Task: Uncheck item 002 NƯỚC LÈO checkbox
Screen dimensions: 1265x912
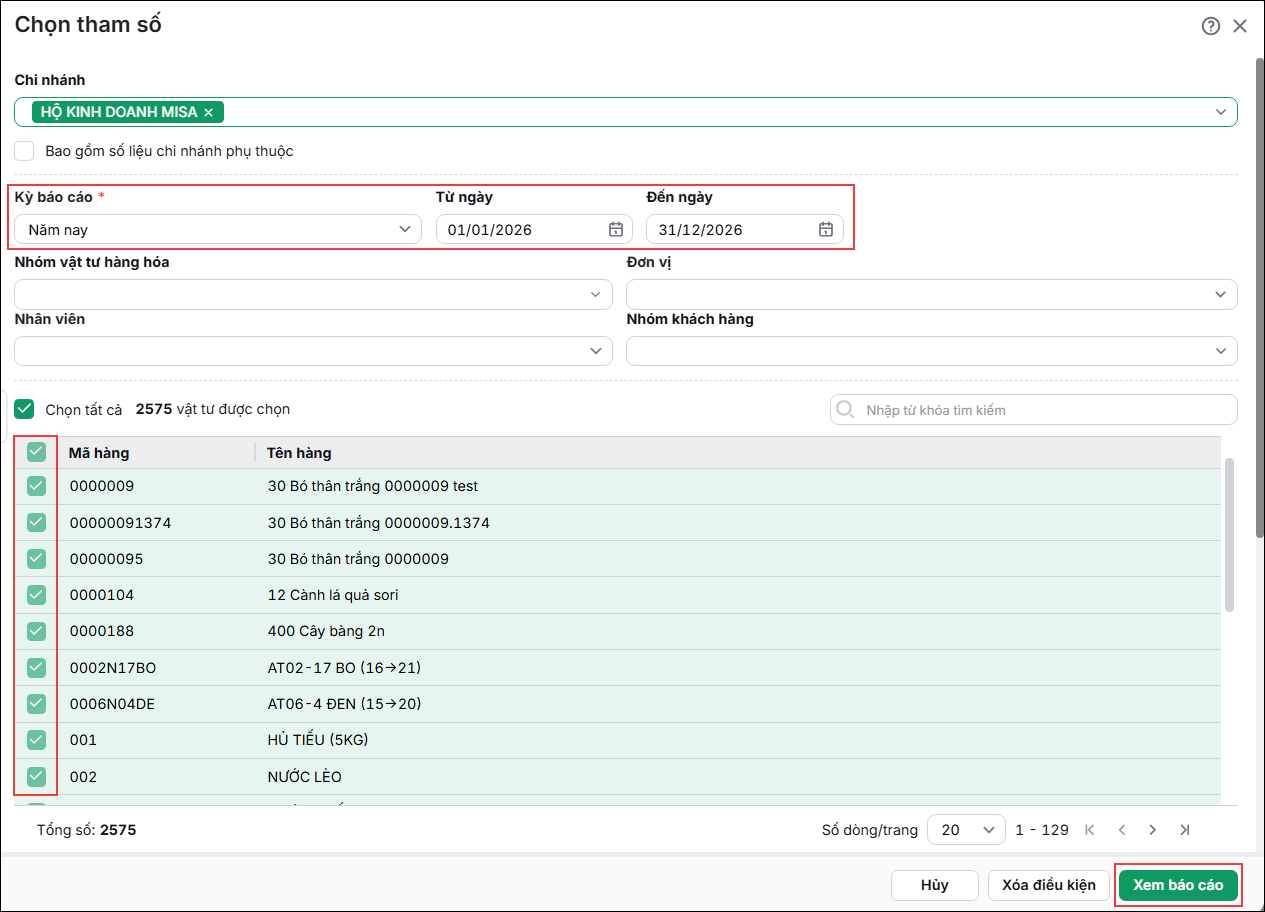Action: point(36,776)
